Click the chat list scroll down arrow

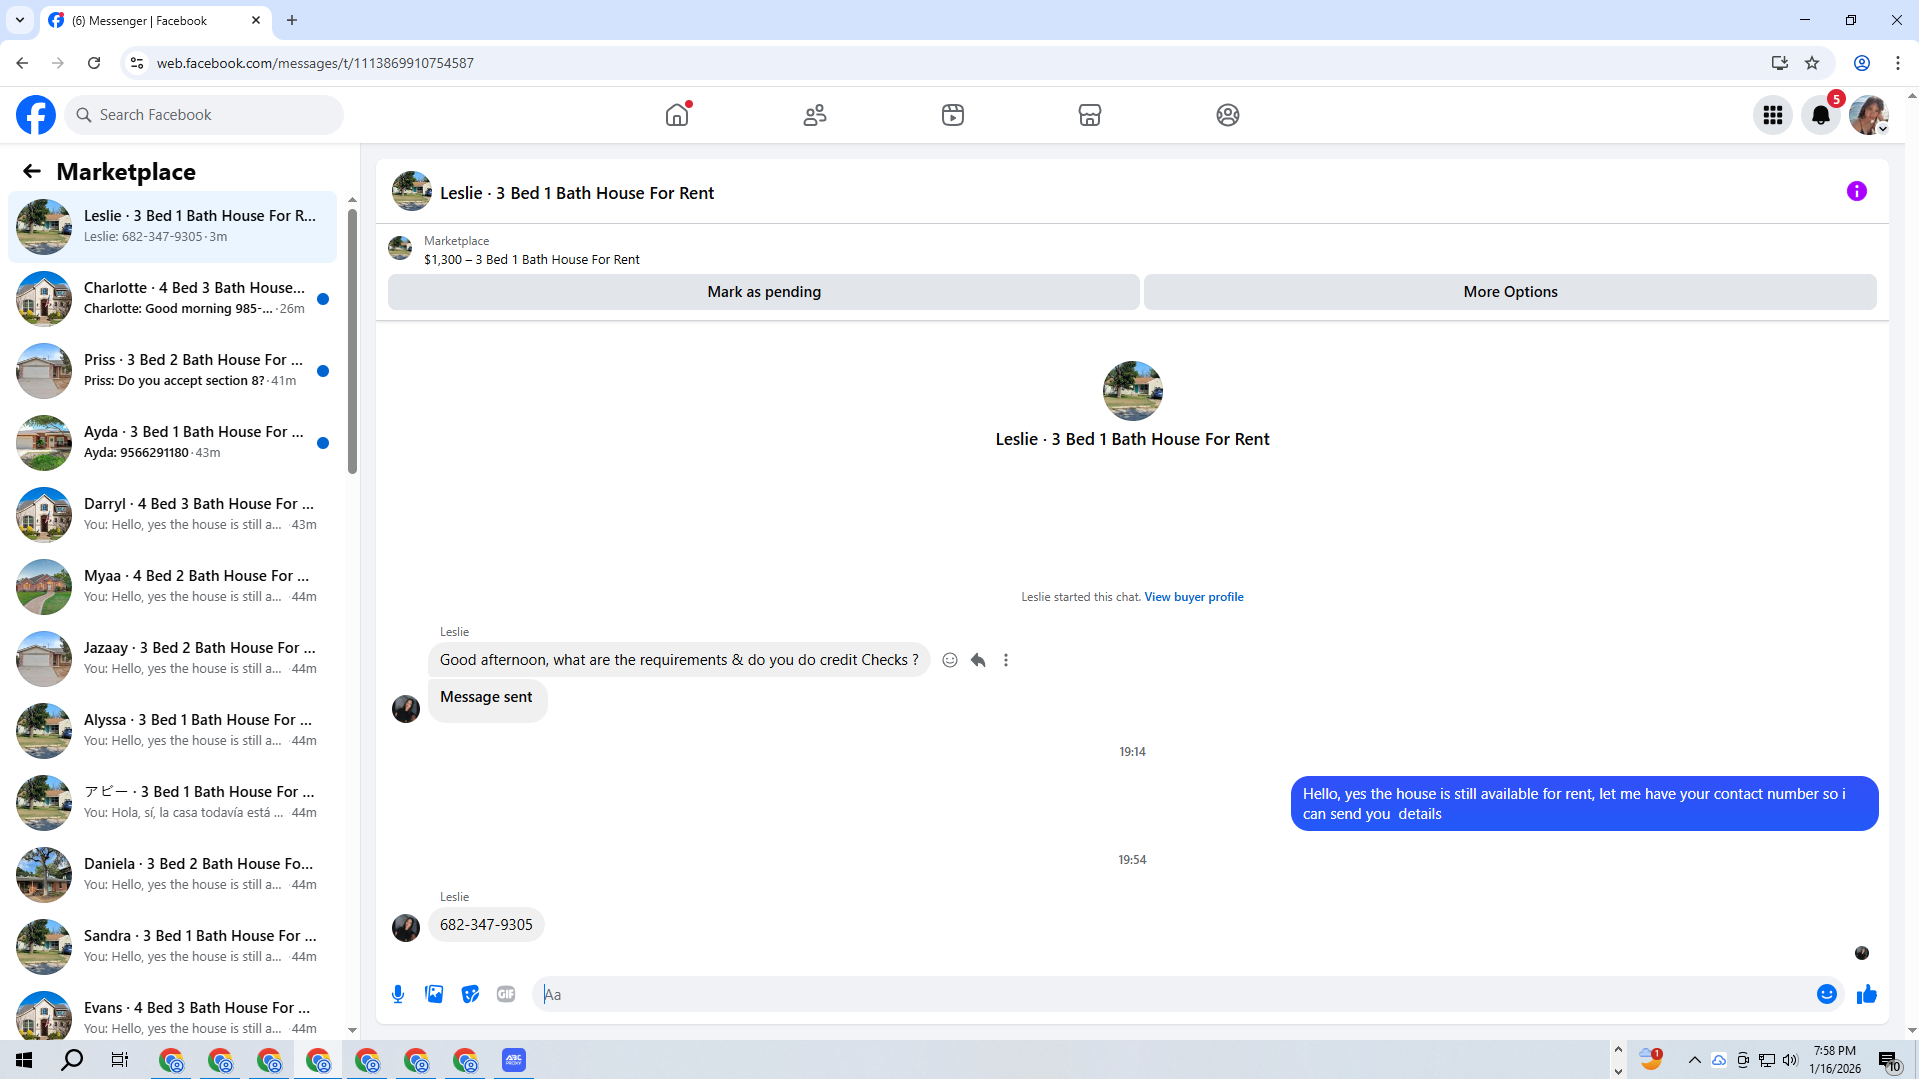(x=352, y=1030)
